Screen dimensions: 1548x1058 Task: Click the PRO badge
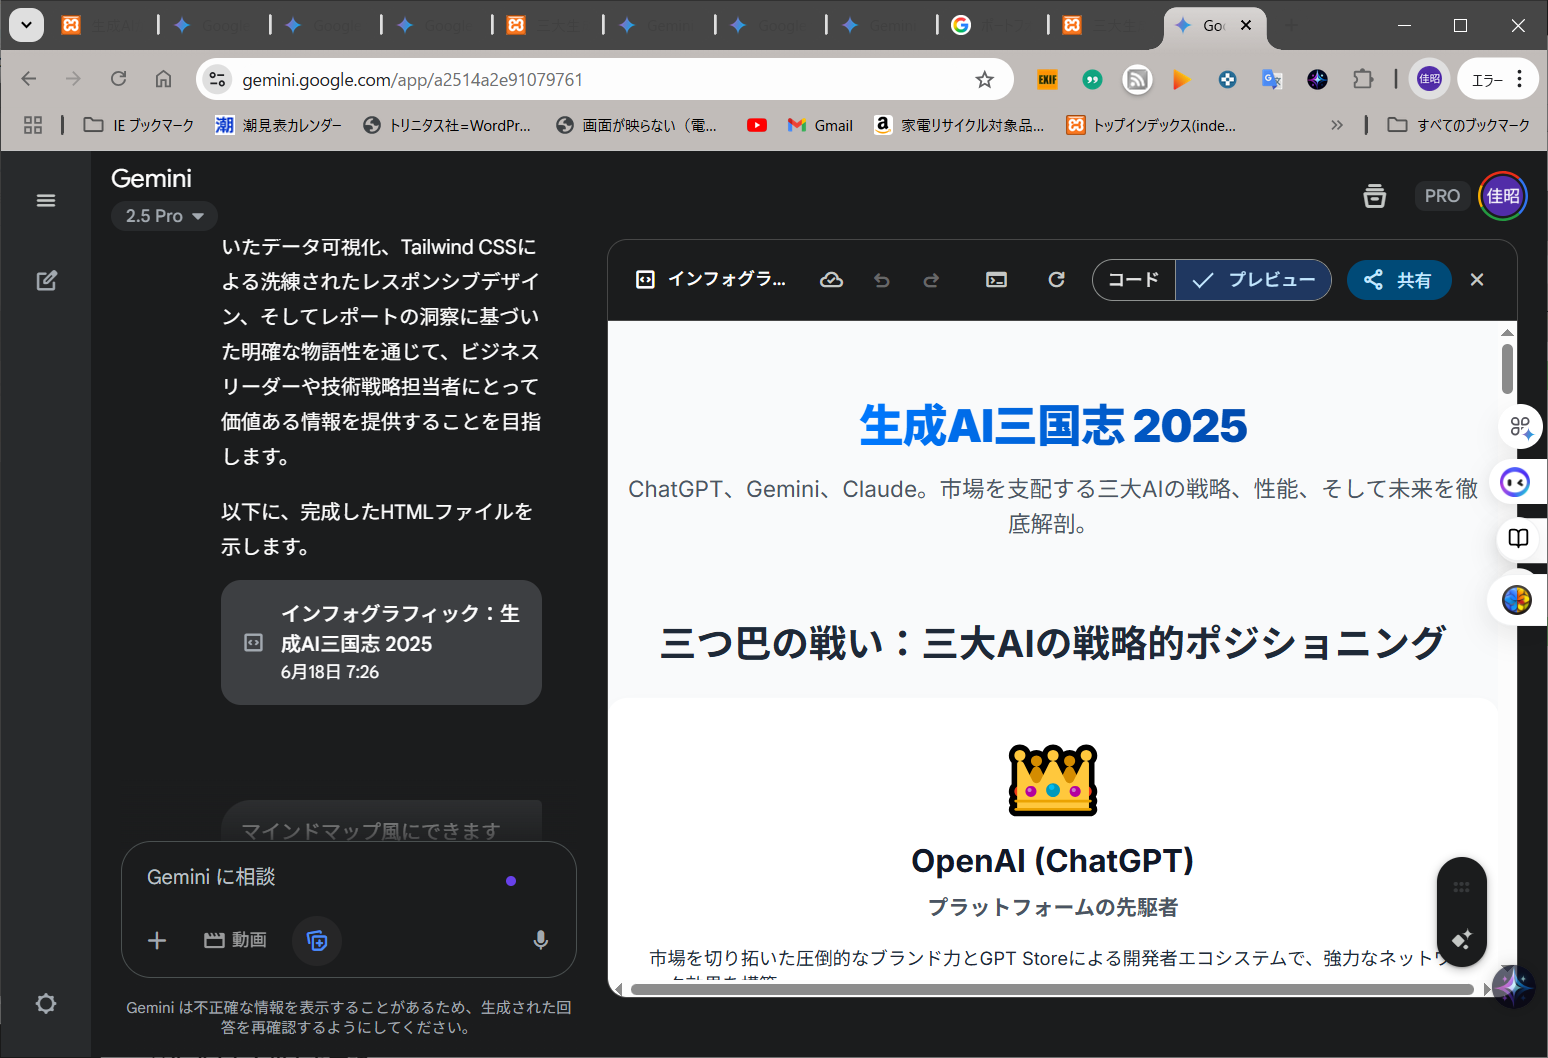click(1442, 196)
